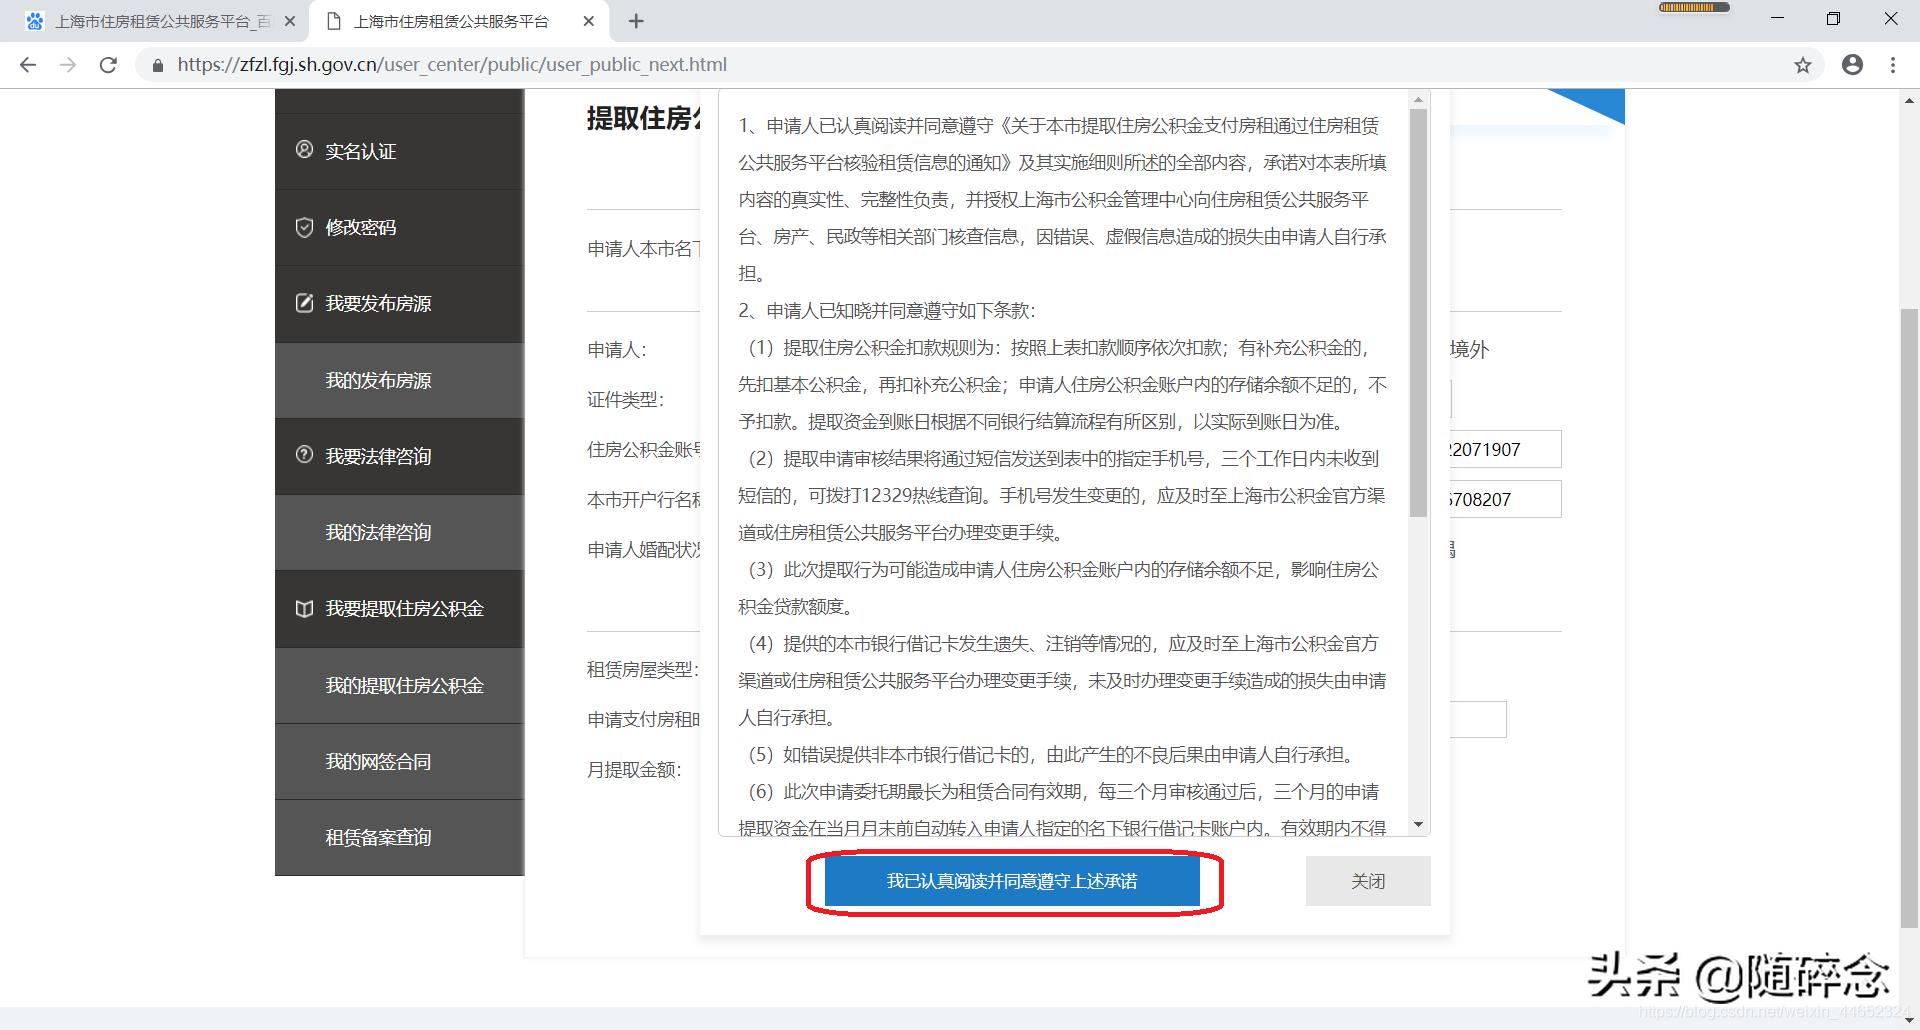Click the back navigation arrow
This screenshot has width=1920, height=1030.
pos(27,64)
